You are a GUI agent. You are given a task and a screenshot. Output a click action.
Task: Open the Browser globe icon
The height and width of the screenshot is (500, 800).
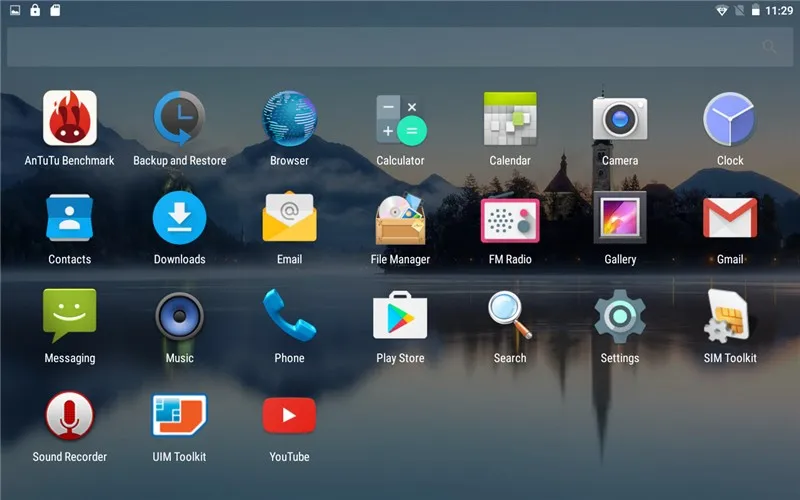click(x=289, y=118)
